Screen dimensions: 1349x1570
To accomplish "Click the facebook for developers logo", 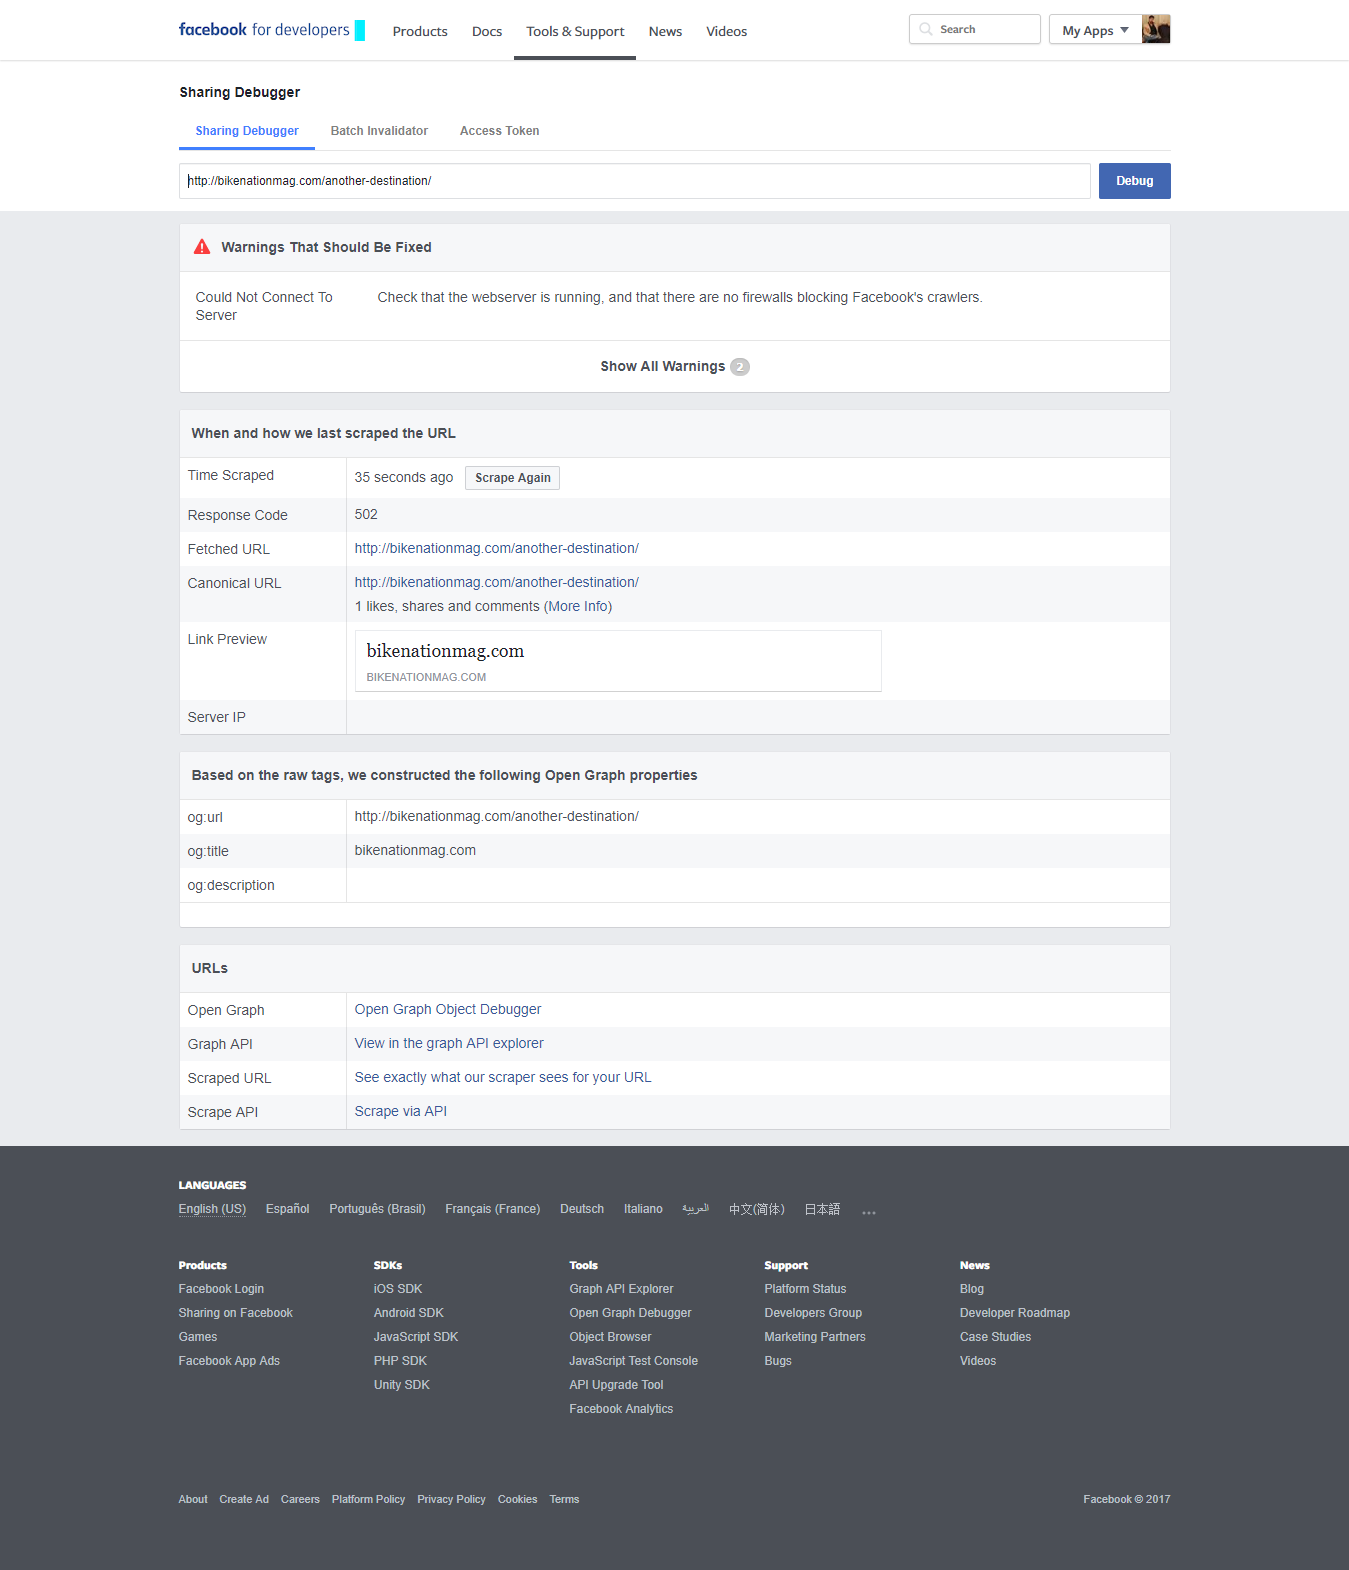I will 265,30.
